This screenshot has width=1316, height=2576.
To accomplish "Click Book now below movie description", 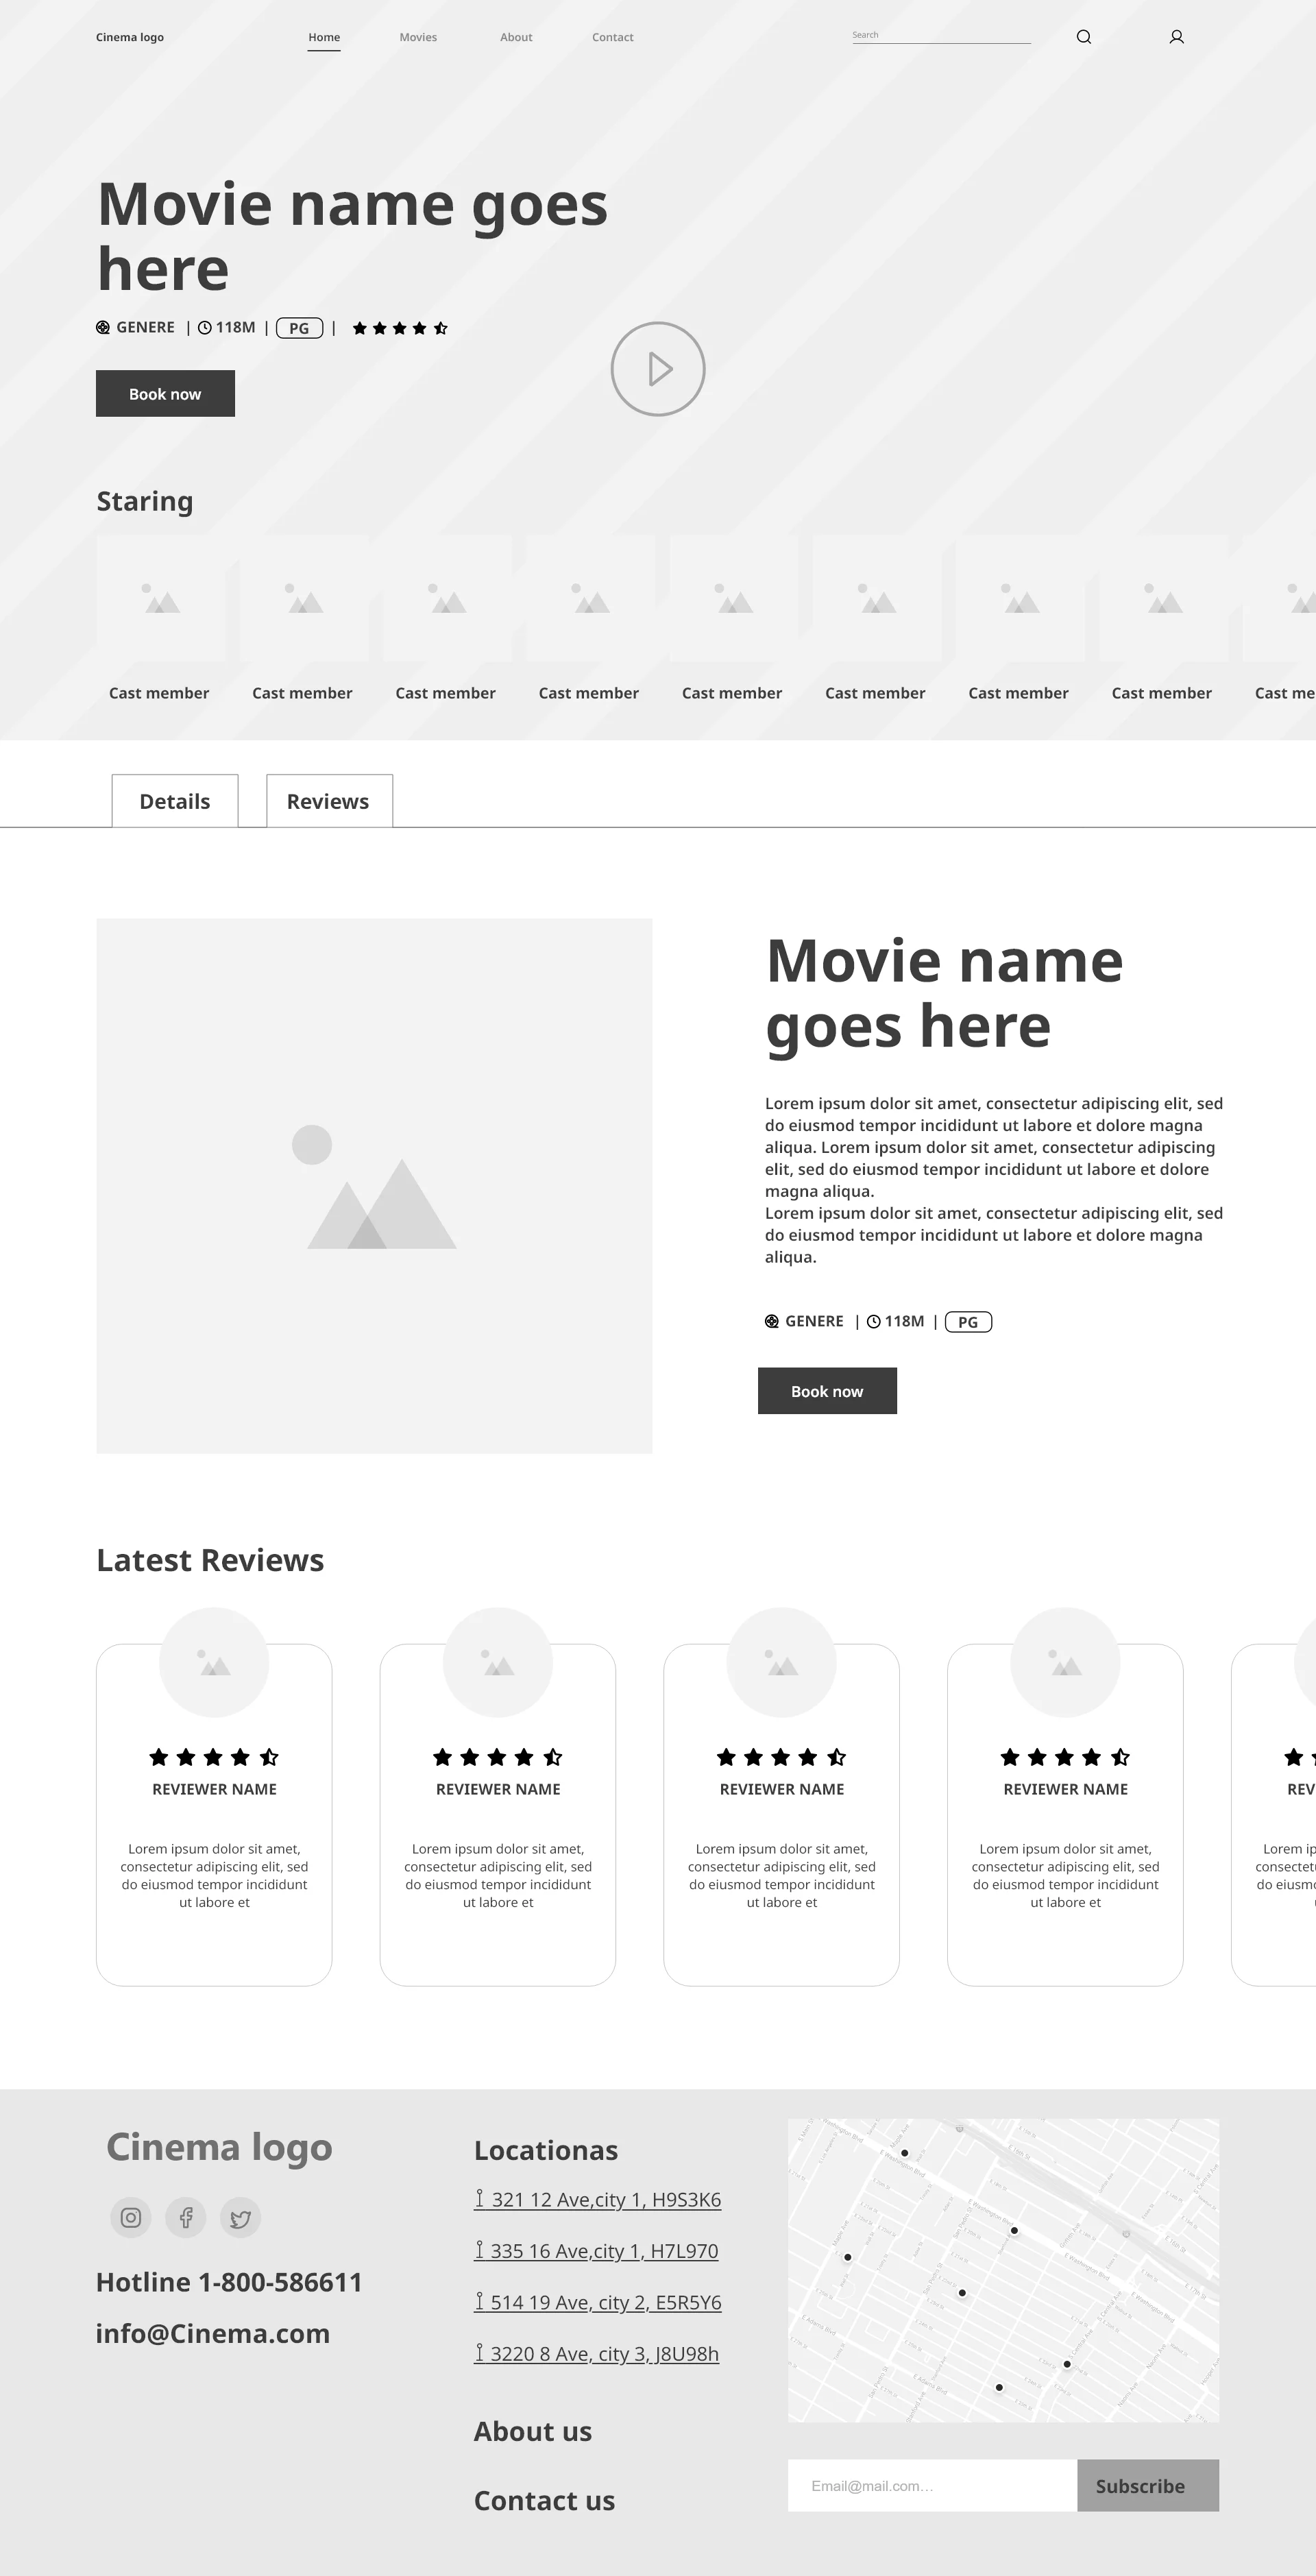I will 827,1391.
